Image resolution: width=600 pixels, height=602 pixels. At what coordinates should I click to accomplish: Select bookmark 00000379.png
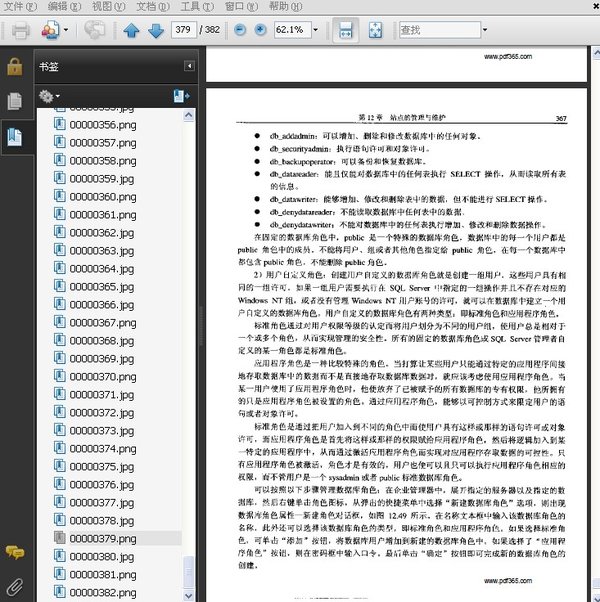(103, 539)
